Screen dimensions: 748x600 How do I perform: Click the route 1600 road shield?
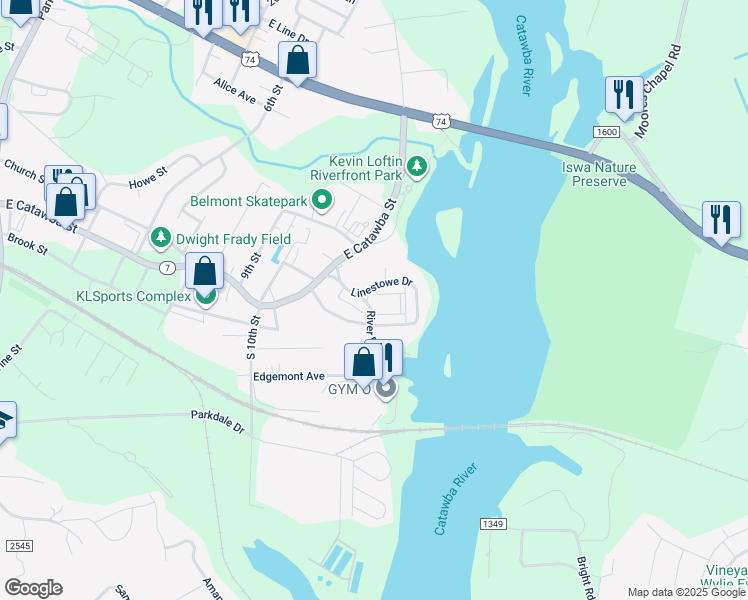pos(606,132)
